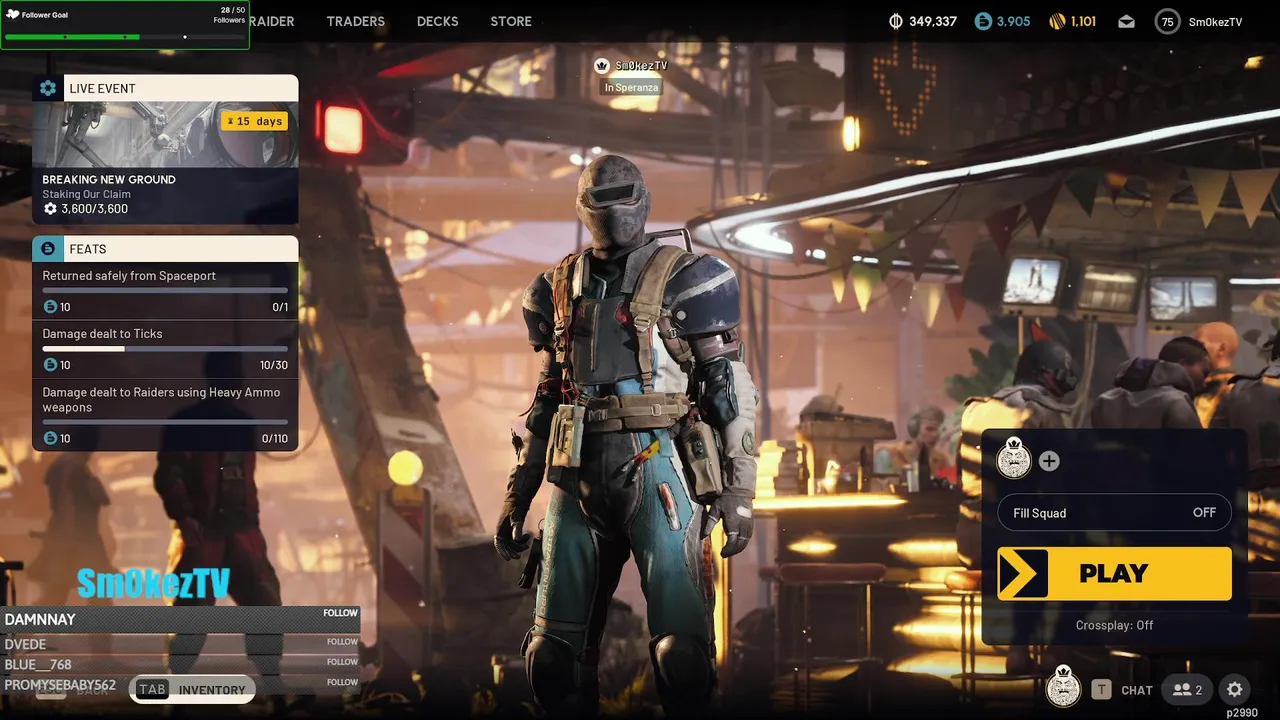The image size is (1280, 720).
Task: Click the Damage dealt to Raiders feat text
Action: 161,400
